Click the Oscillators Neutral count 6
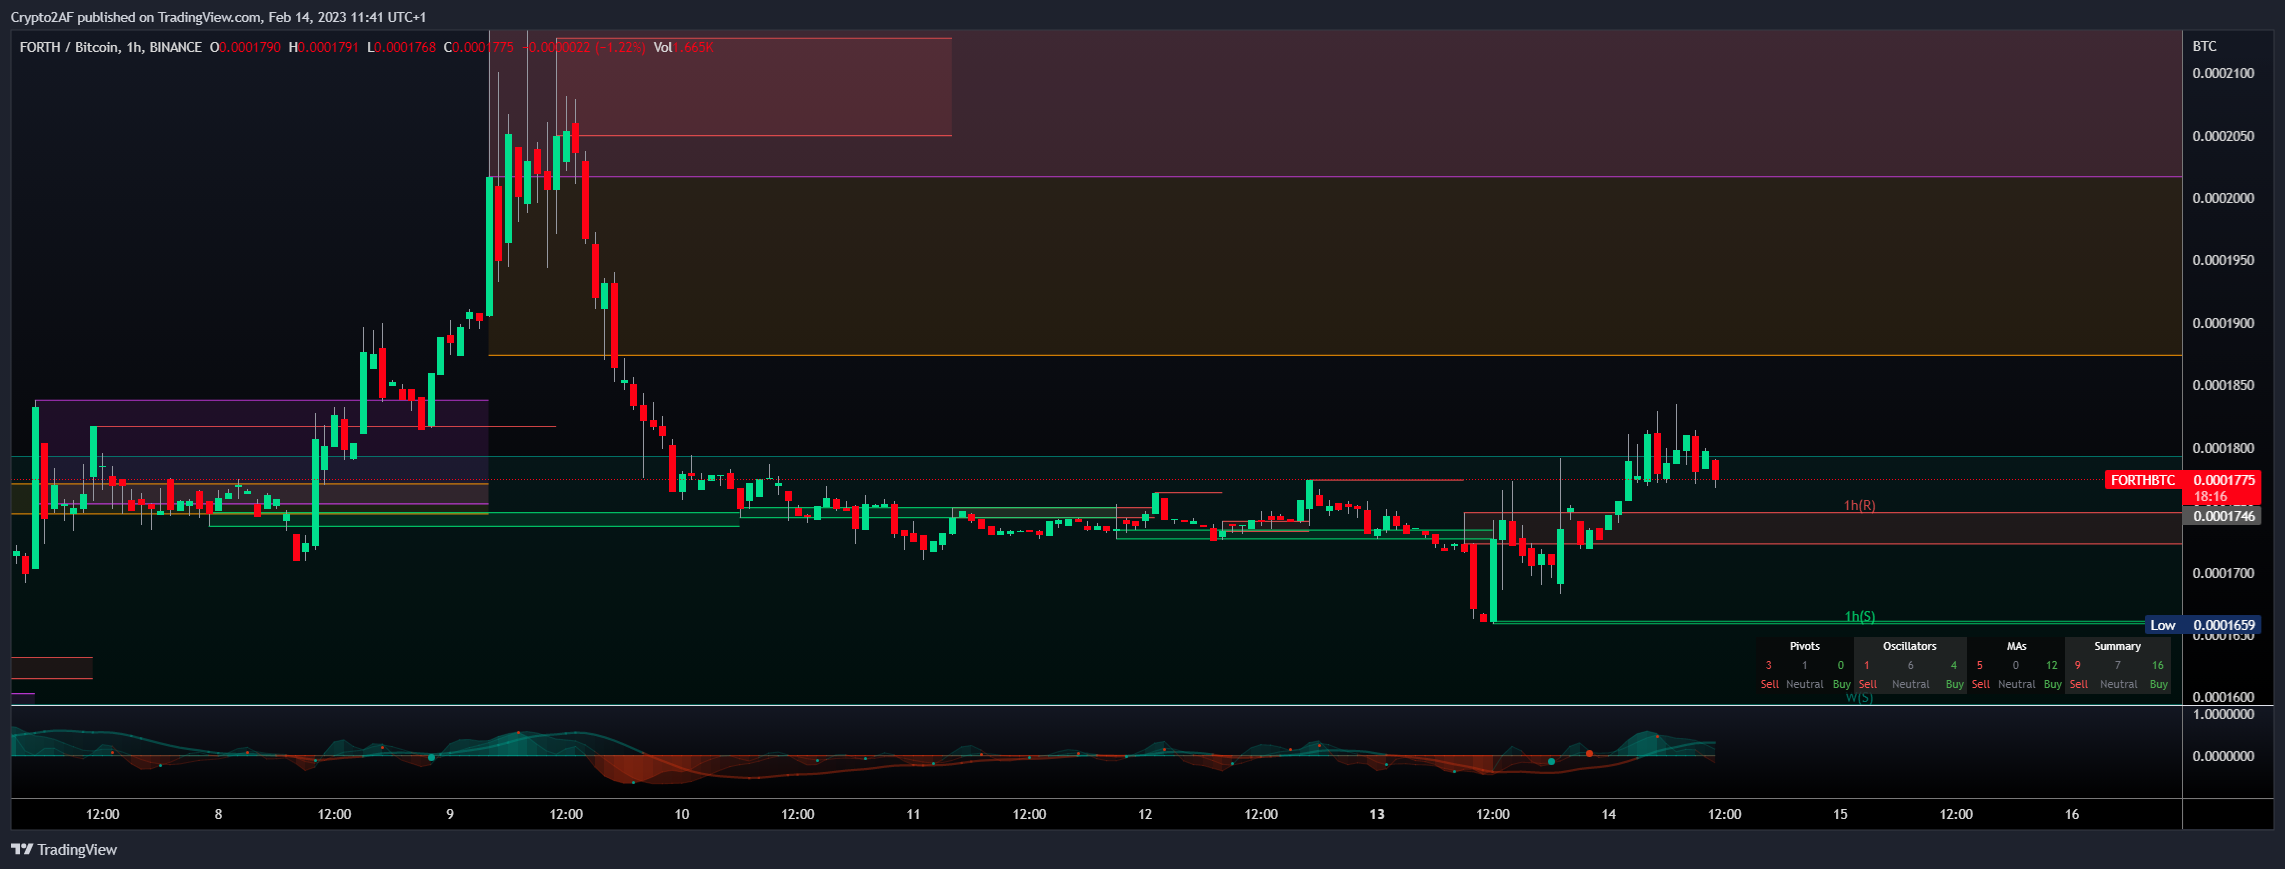The width and height of the screenshot is (2285, 869). (1910, 665)
